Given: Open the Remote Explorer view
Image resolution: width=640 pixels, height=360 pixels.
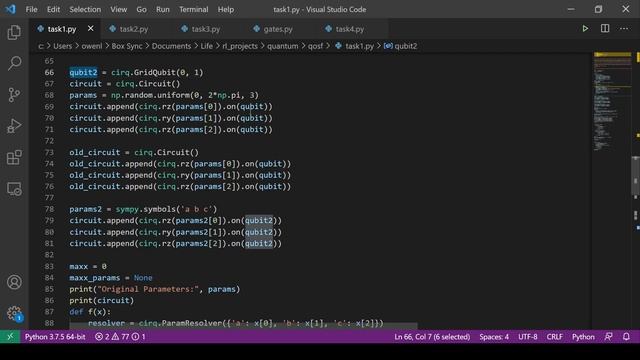Looking at the screenshot, I should click(x=14, y=189).
